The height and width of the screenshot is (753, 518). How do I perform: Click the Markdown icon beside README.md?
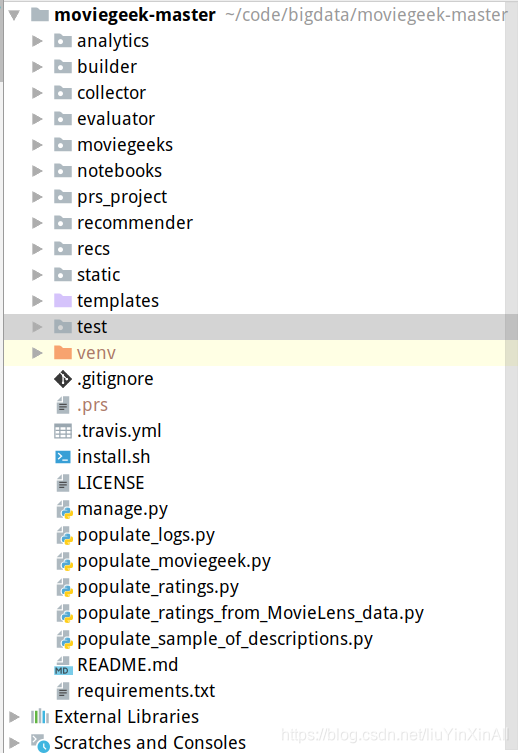click(63, 665)
